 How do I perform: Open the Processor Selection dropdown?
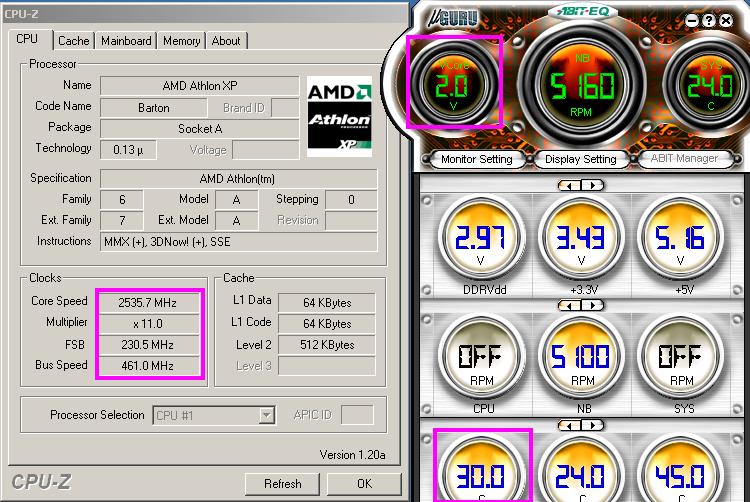(266, 415)
